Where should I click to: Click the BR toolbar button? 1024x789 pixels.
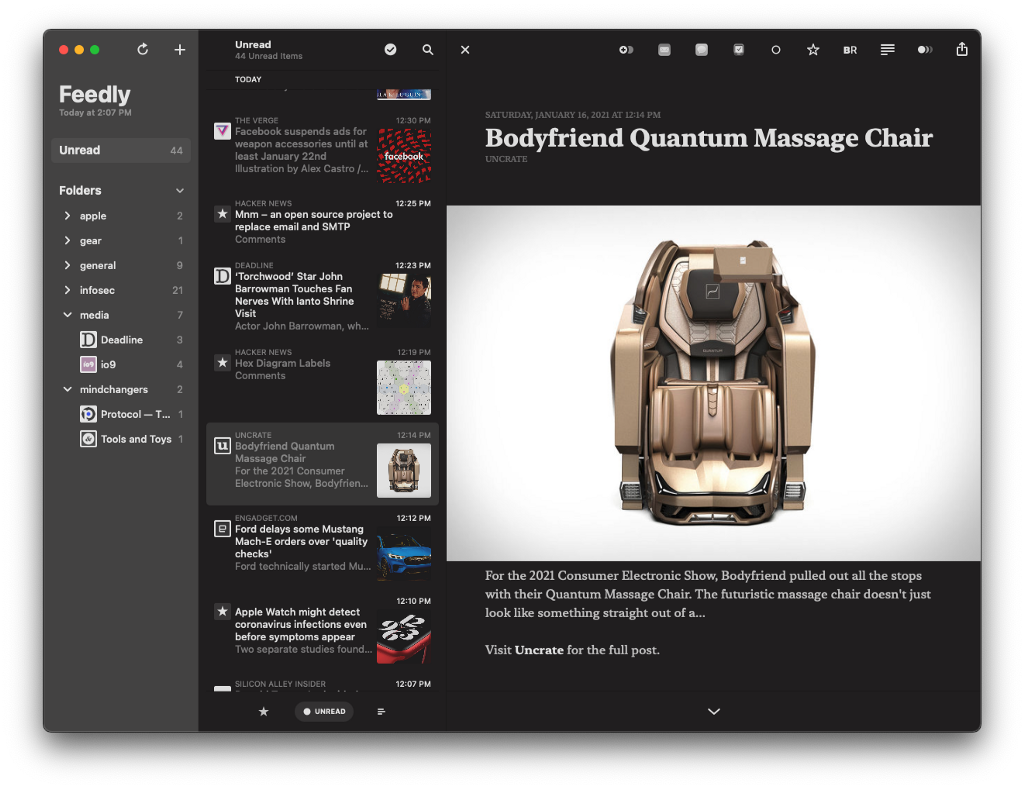click(x=850, y=50)
